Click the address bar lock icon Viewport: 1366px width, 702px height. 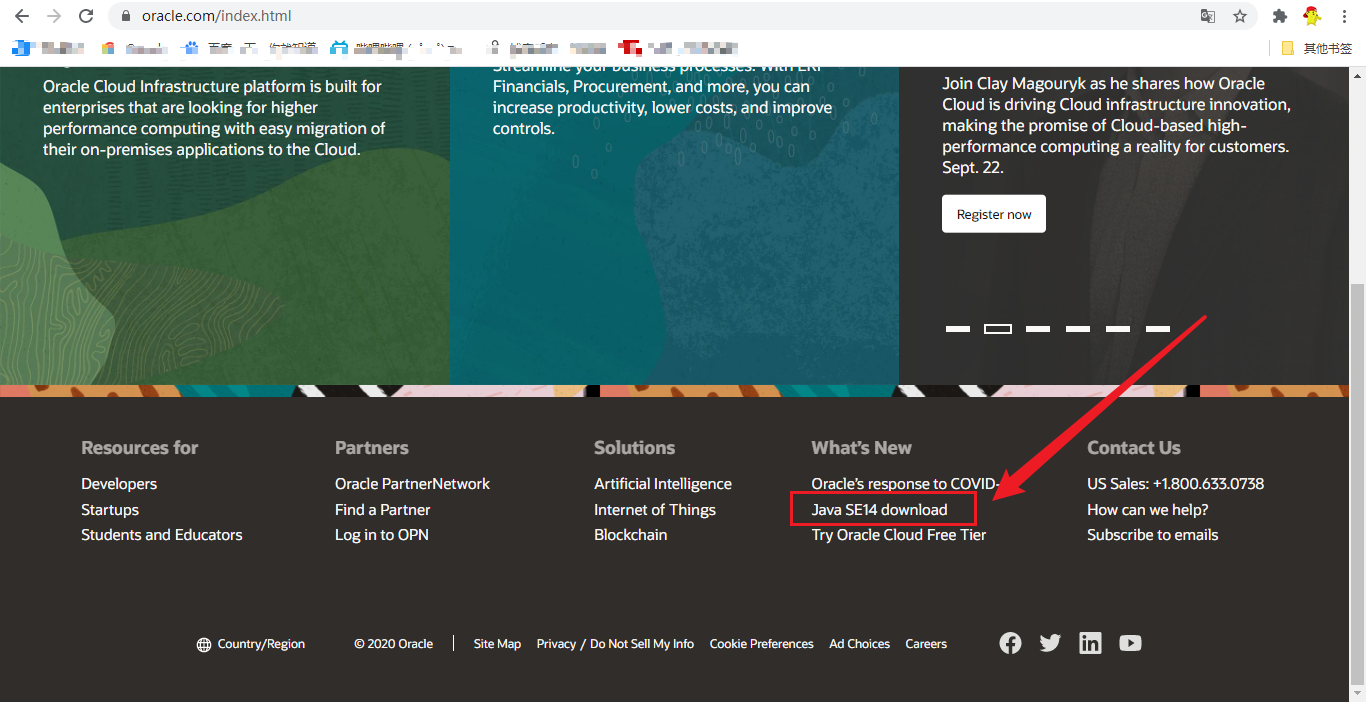coord(126,16)
